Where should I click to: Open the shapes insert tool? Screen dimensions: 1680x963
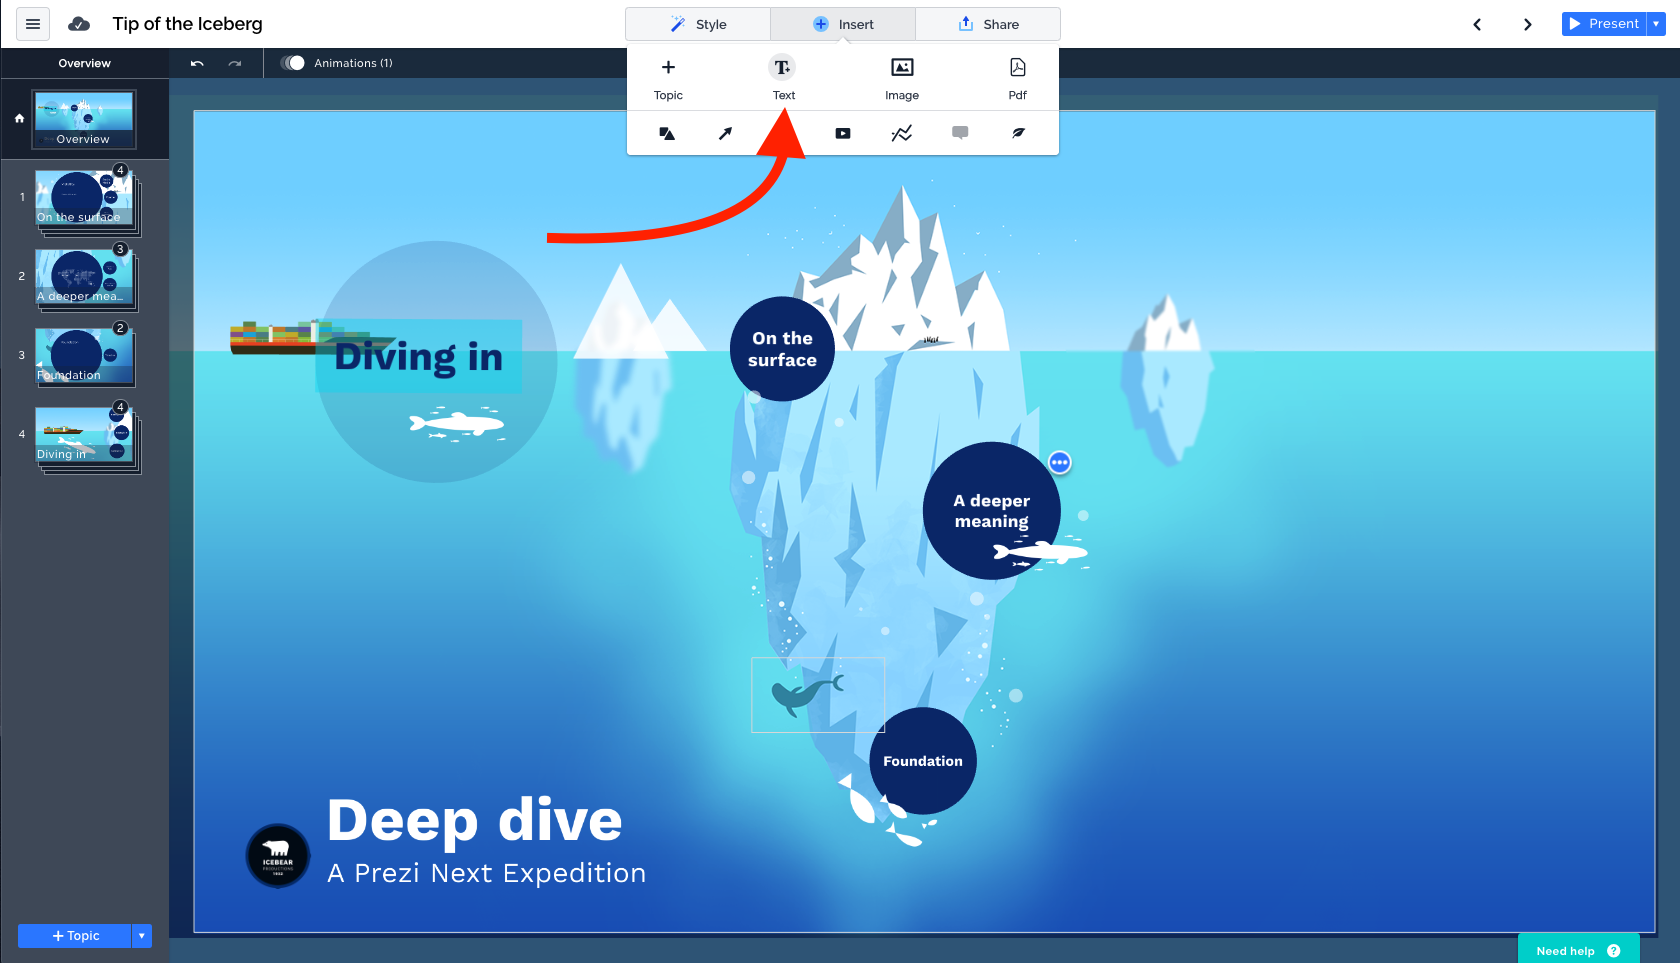(x=667, y=133)
